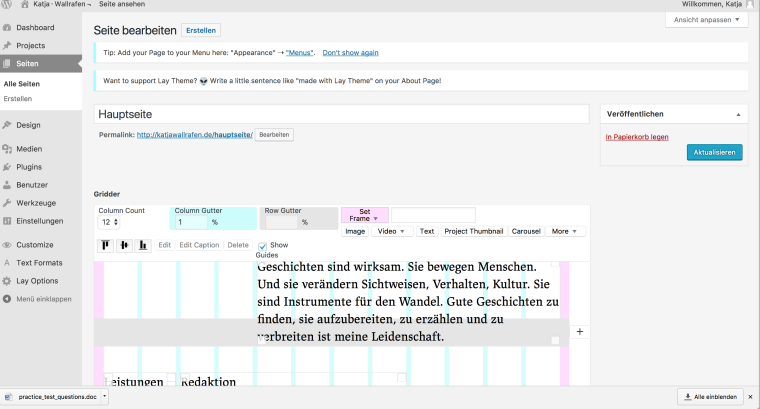Click the Hauptseite title input field
This screenshot has width=760, height=409.
341,115
